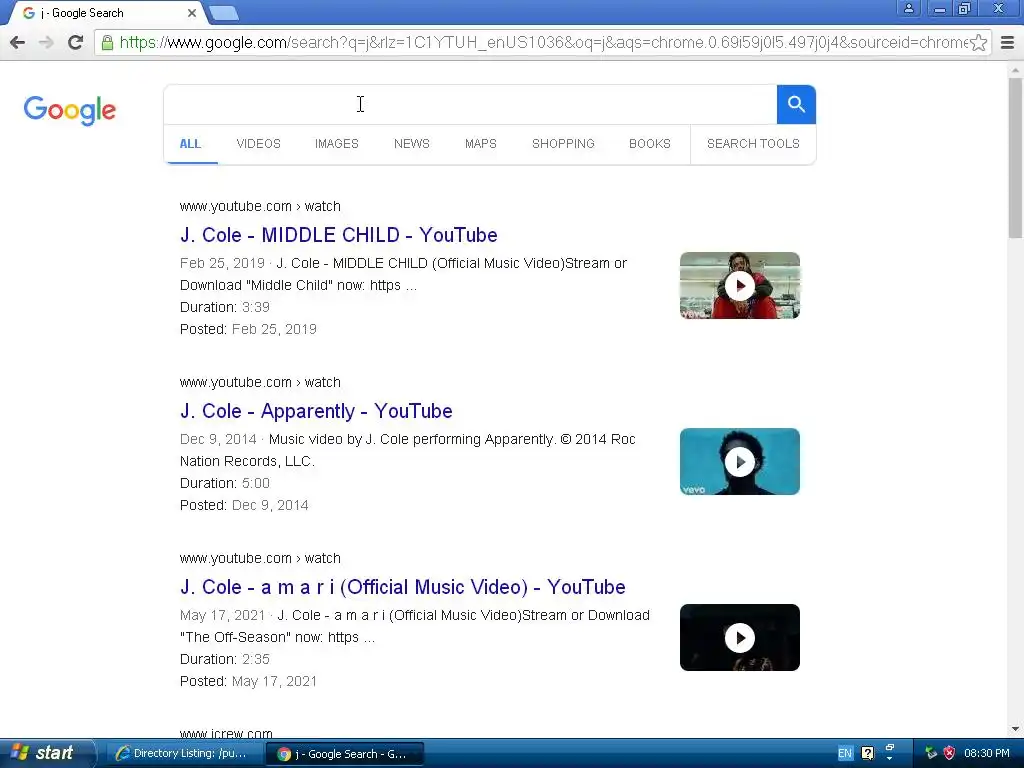Switch to the NEWS tab
Screen dimensions: 1024x768
tap(411, 144)
